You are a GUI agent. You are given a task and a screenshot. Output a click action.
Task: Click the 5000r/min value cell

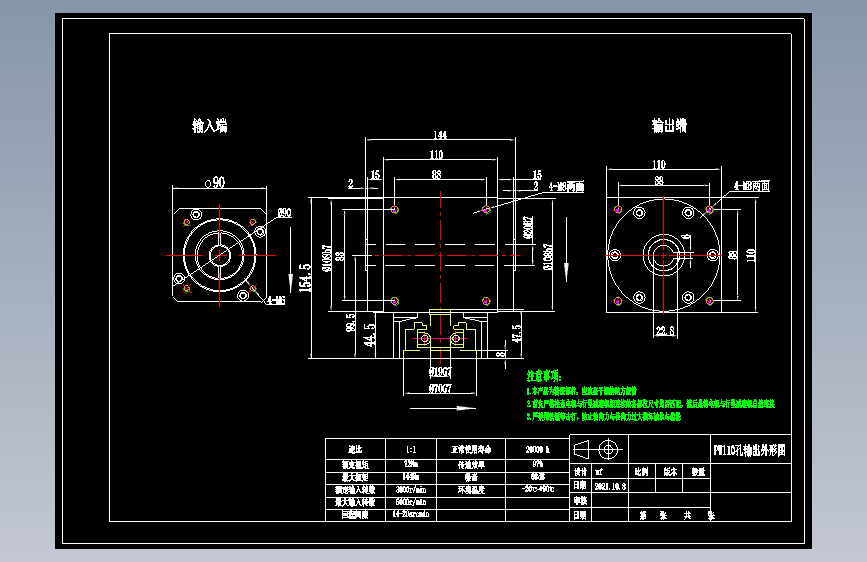411,503
